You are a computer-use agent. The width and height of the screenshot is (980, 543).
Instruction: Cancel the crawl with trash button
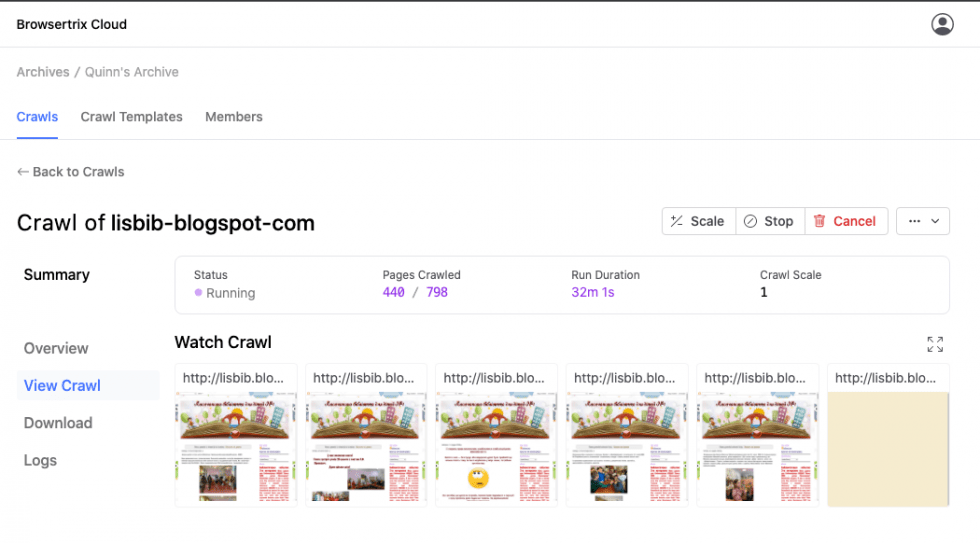pos(844,221)
